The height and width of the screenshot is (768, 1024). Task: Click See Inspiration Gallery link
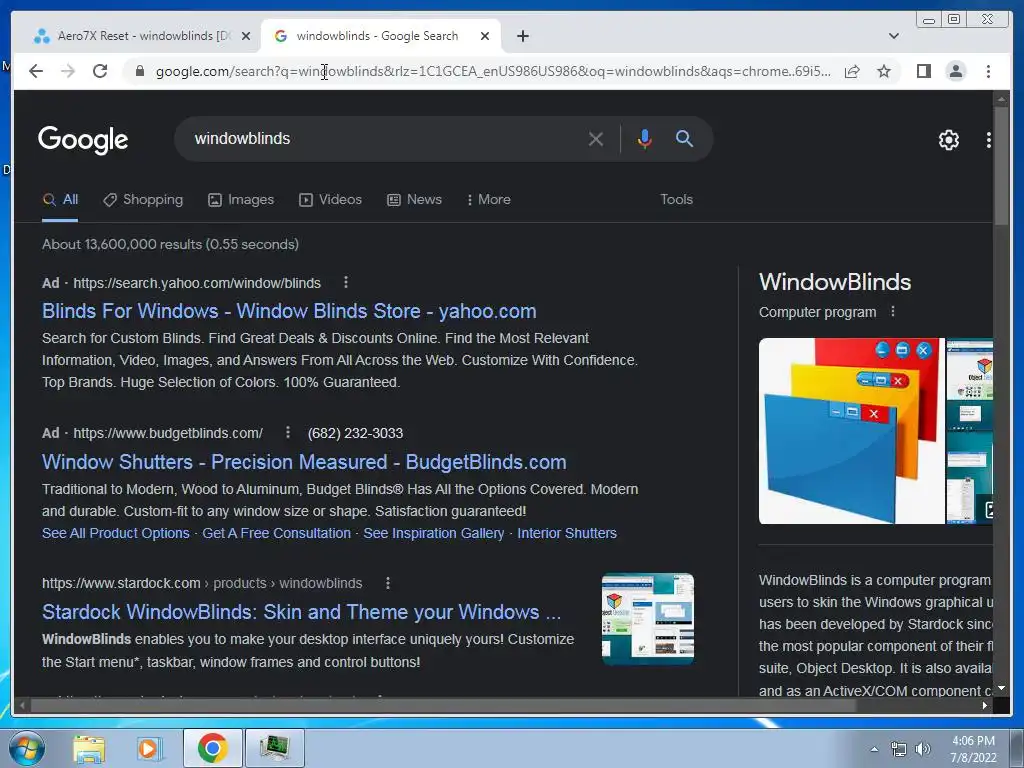point(434,534)
